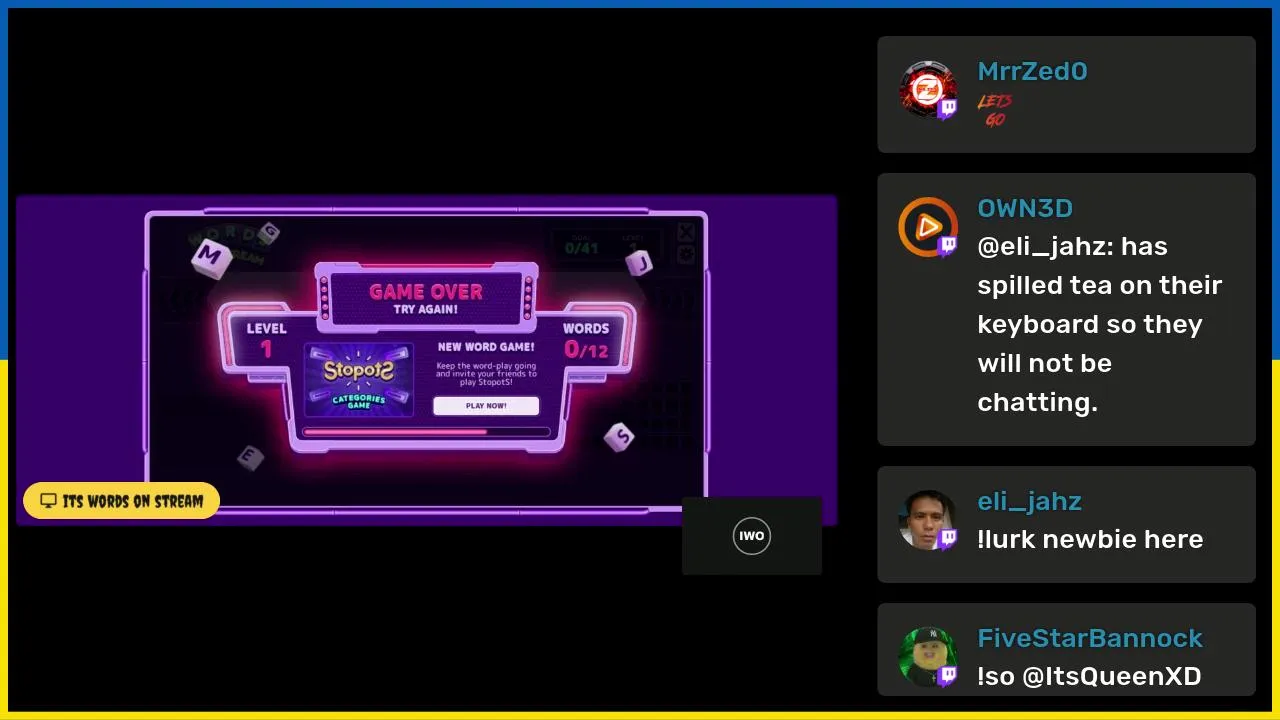The image size is (1280, 720).
Task: Open FiveStarBannock's avatar
Action: click(x=927, y=657)
